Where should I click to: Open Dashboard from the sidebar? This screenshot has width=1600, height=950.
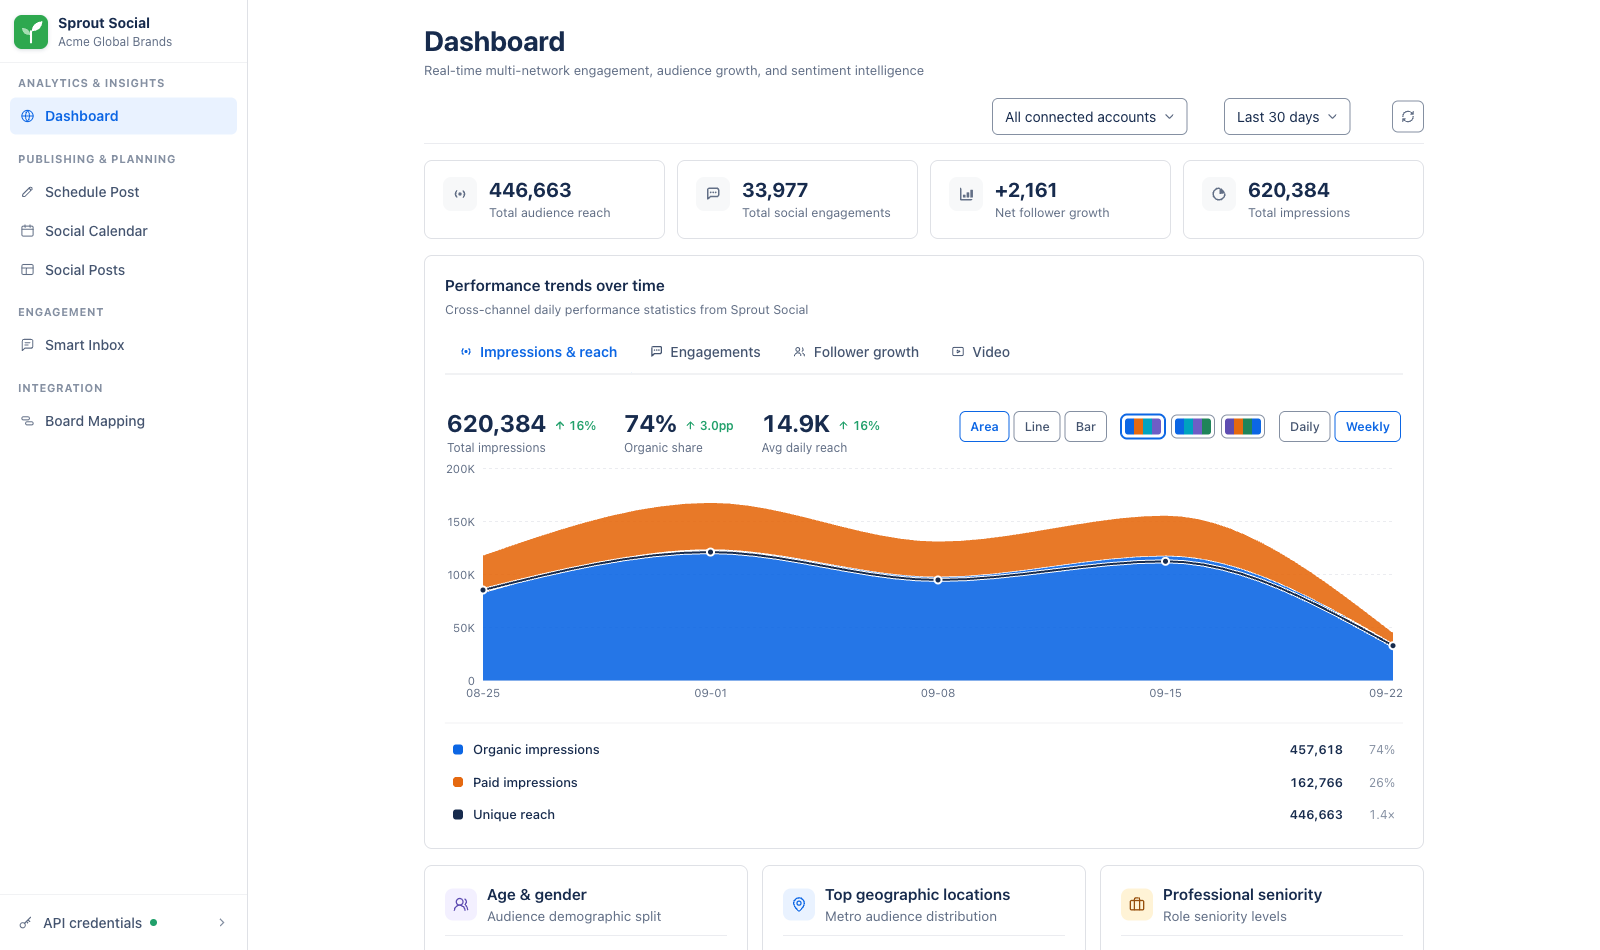pos(123,116)
